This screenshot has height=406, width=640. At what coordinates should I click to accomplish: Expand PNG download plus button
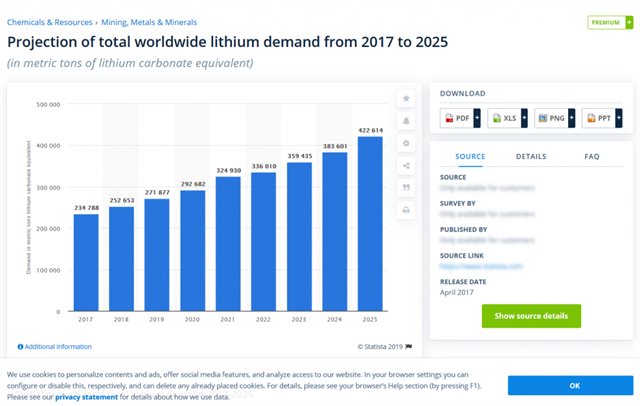(572, 118)
